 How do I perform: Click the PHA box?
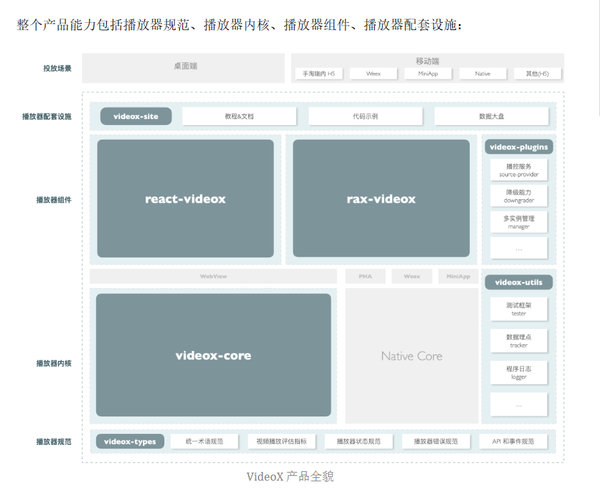point(365,276)
